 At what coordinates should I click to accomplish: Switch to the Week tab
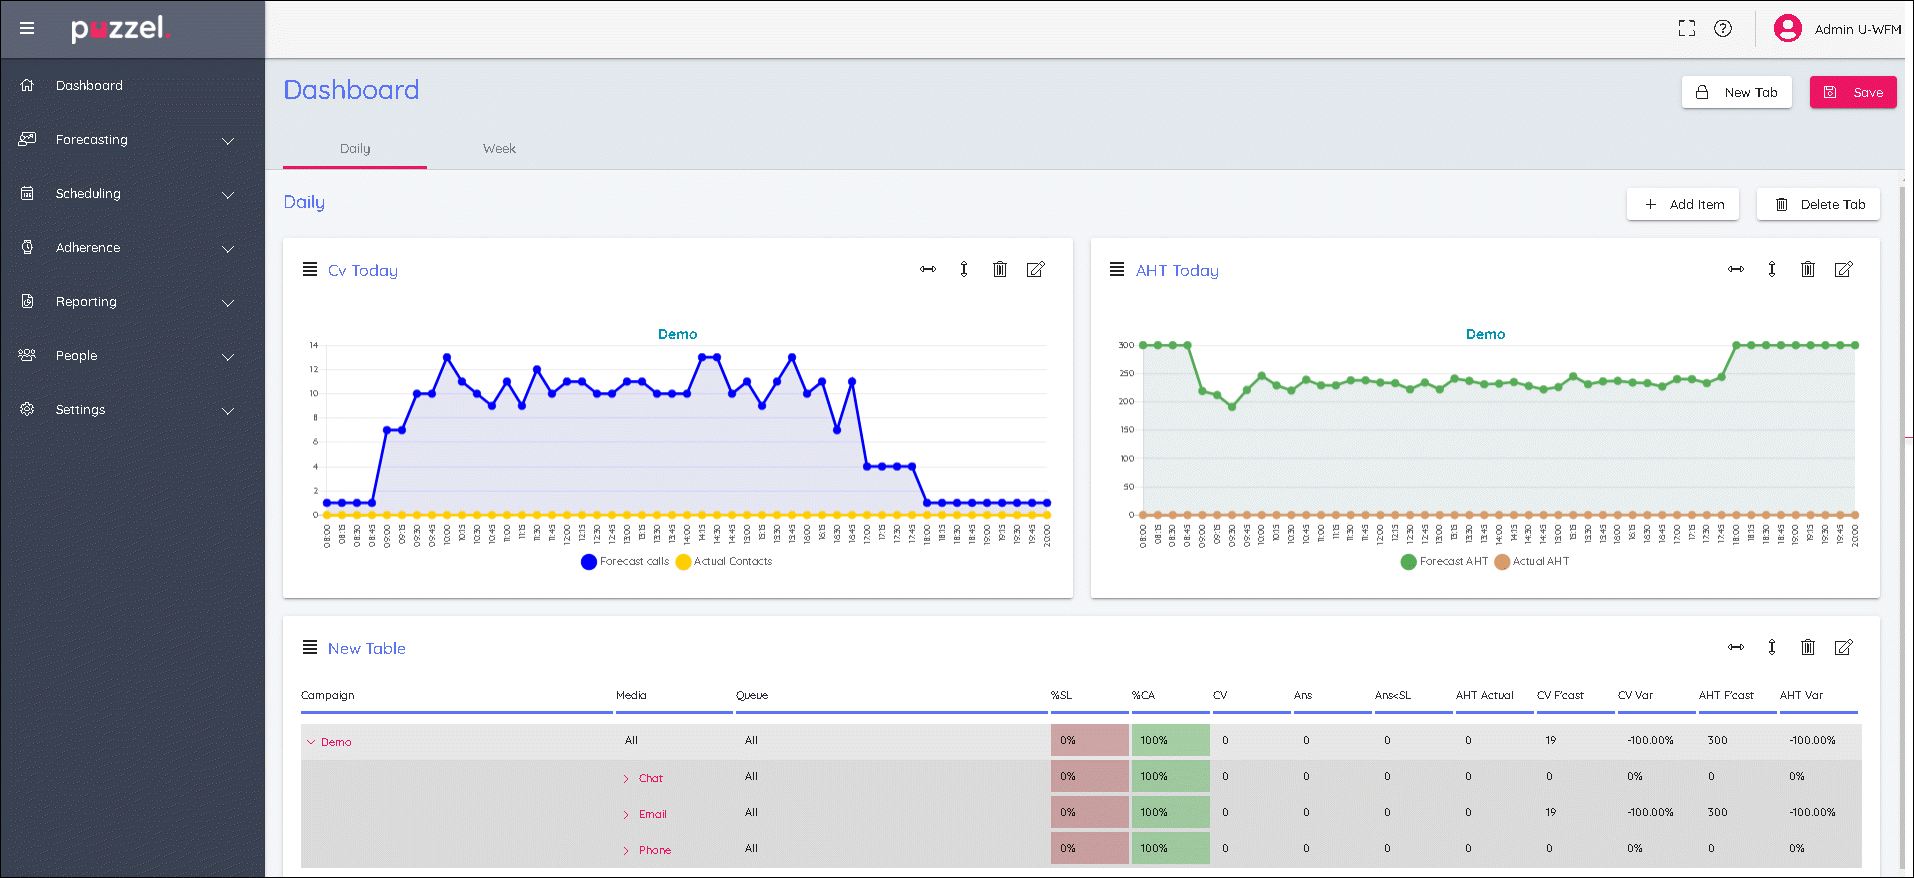499,149
